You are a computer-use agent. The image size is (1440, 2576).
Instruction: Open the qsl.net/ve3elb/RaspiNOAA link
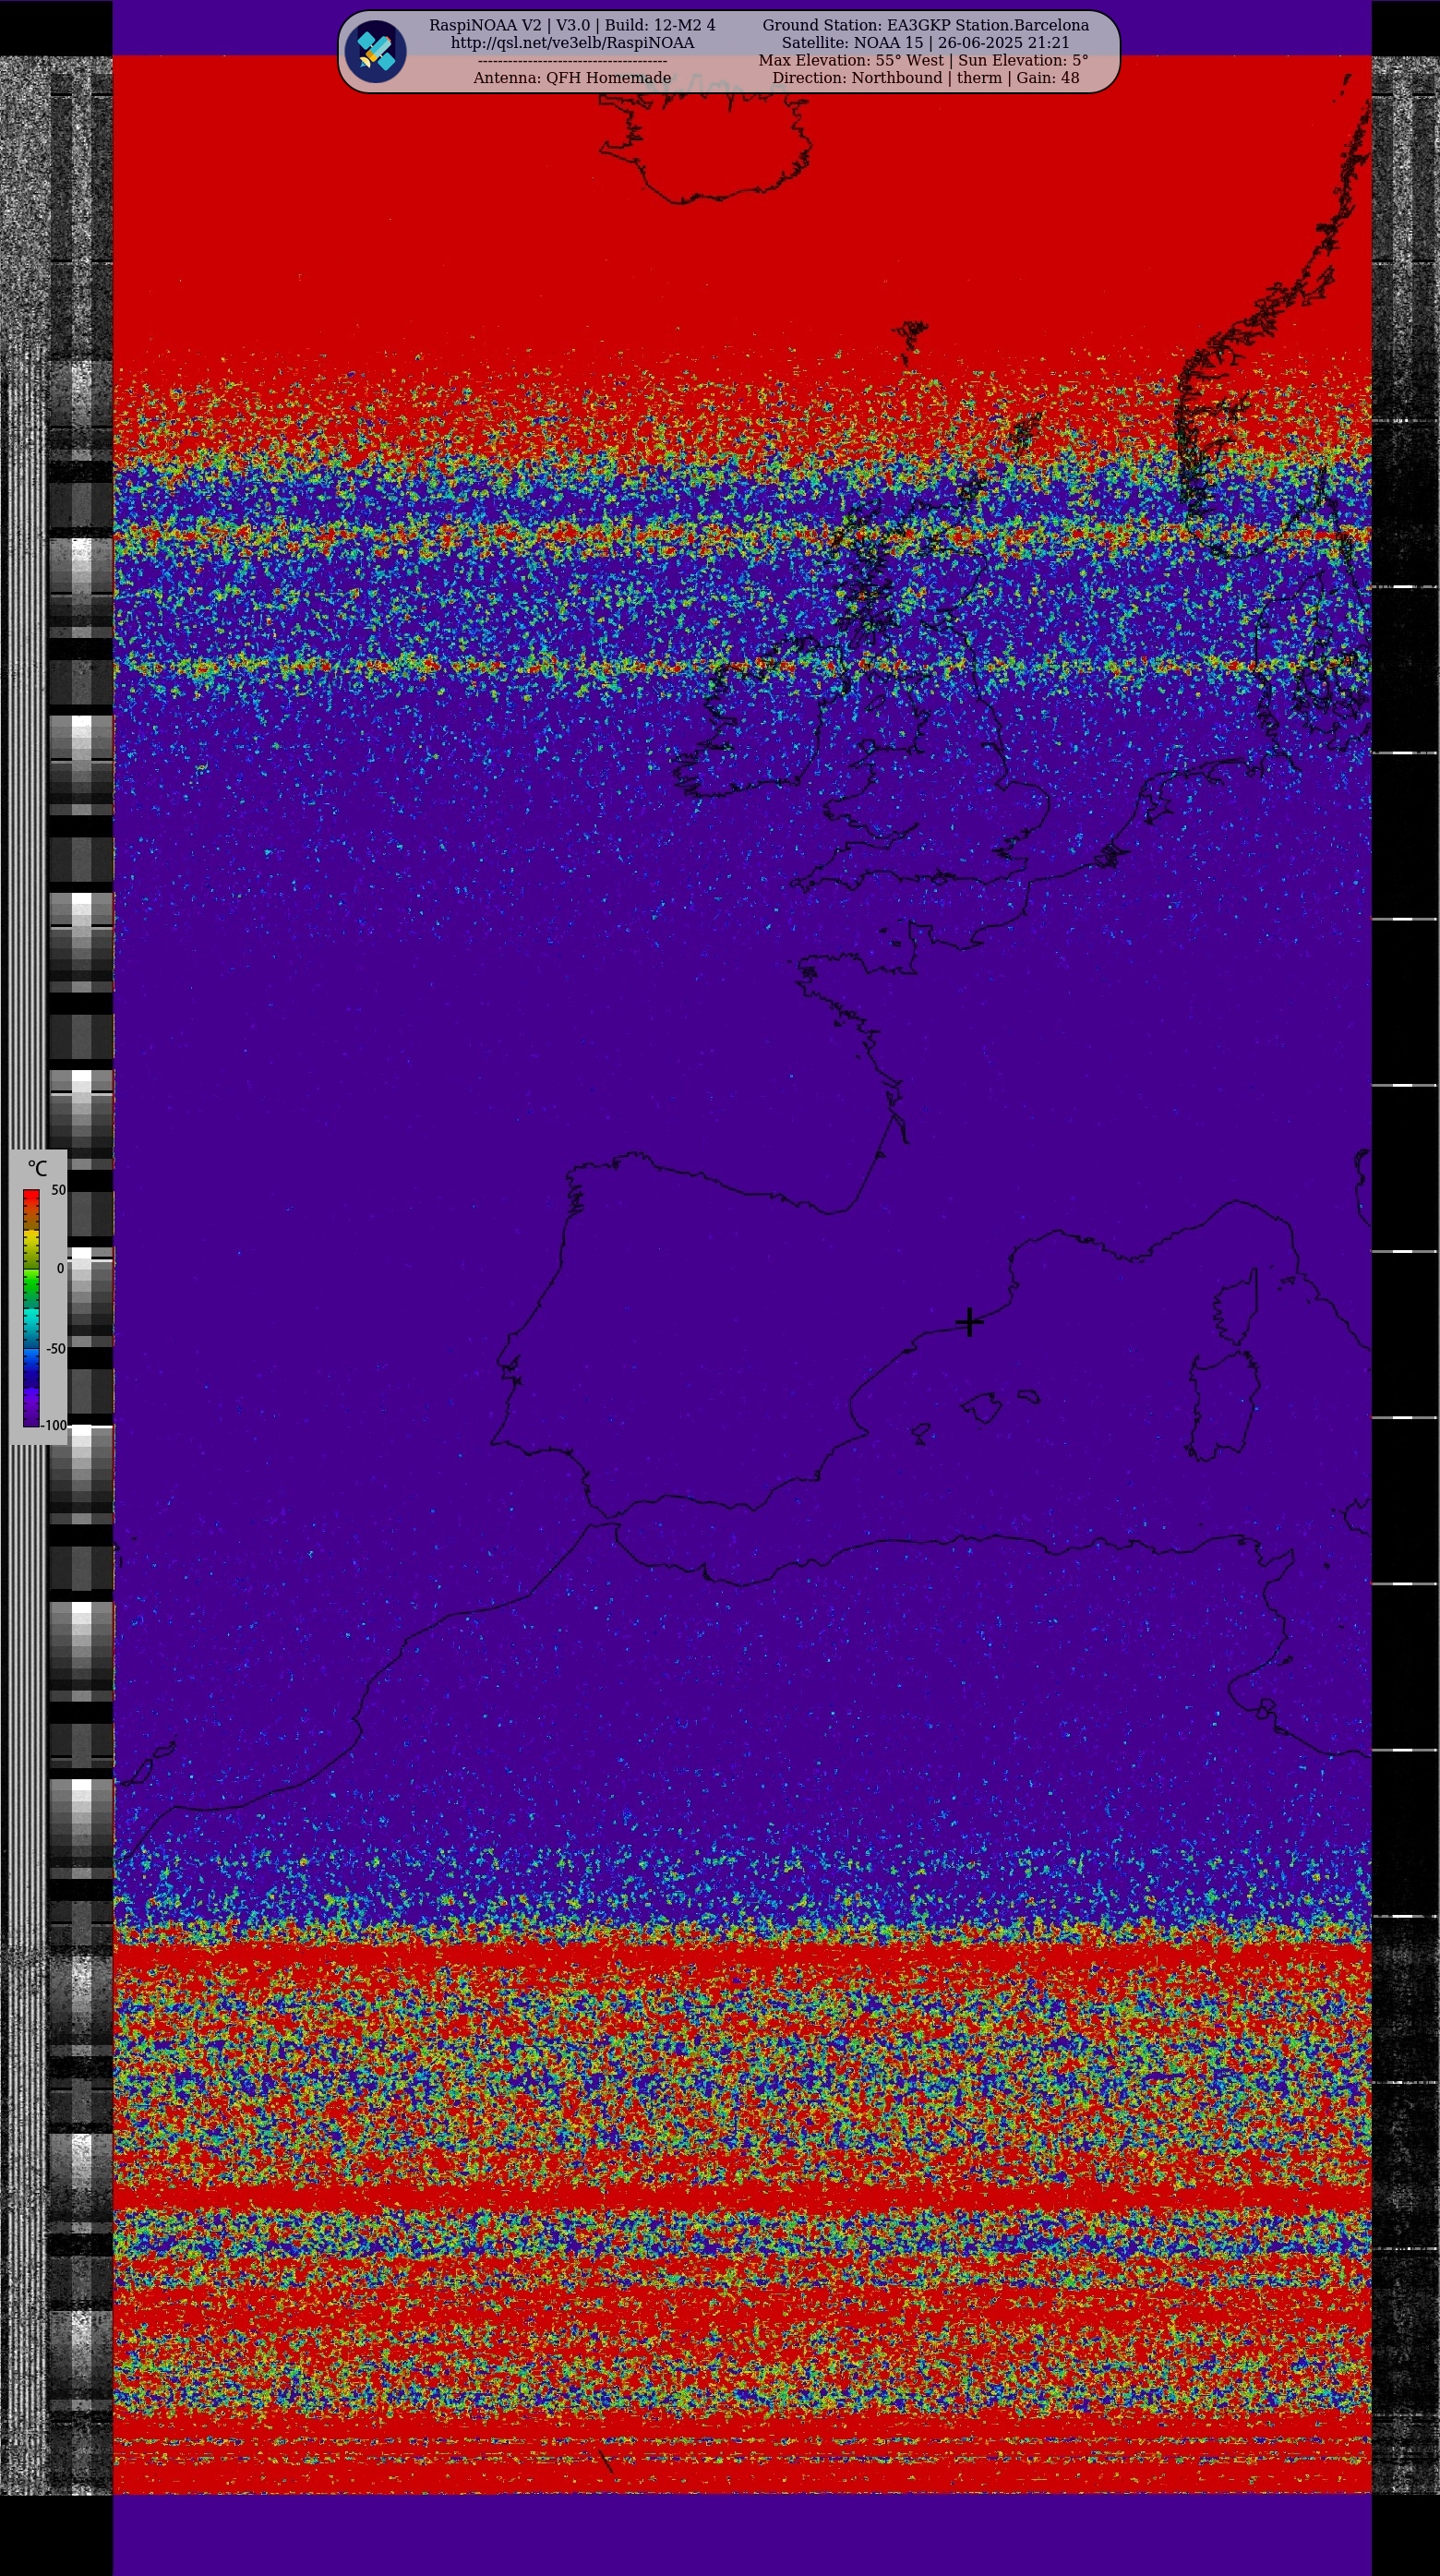coord(572,43)
